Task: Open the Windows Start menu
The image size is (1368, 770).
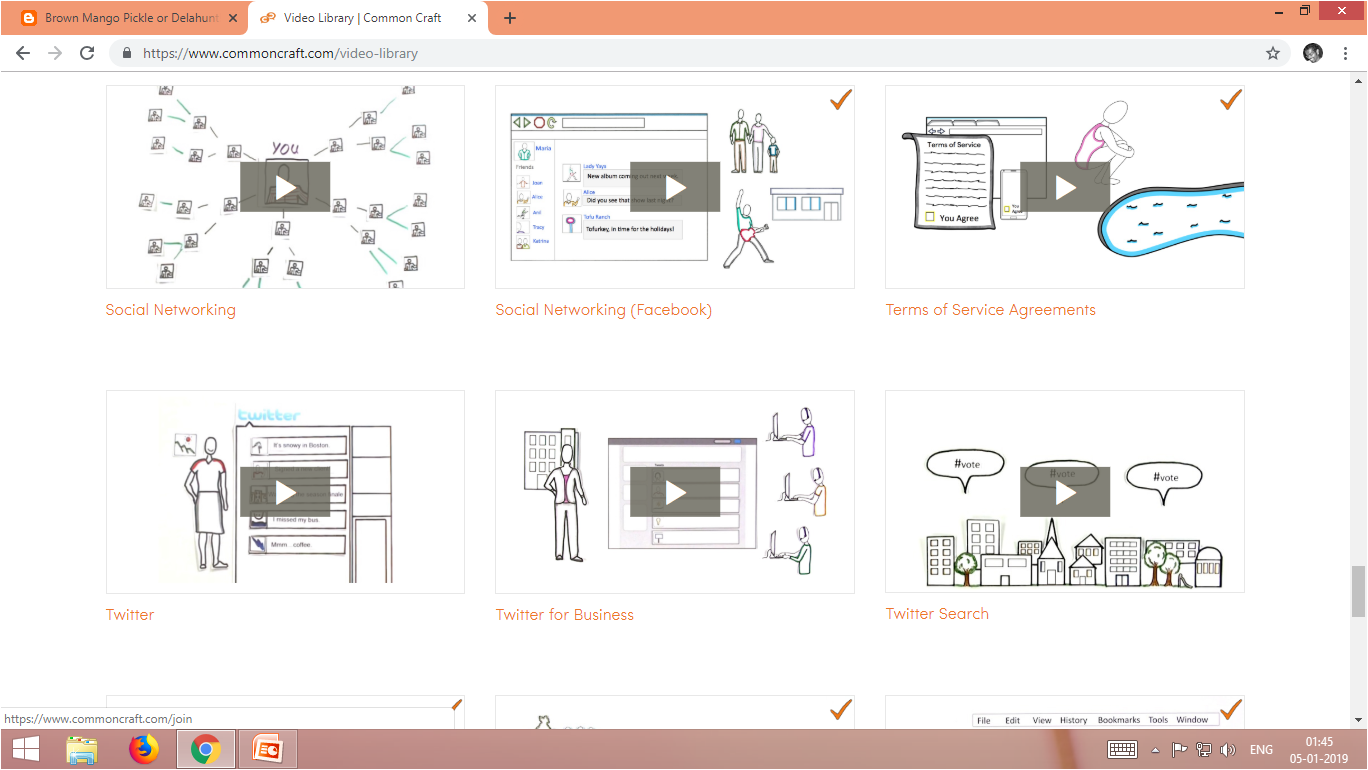Action: point(26,749)
